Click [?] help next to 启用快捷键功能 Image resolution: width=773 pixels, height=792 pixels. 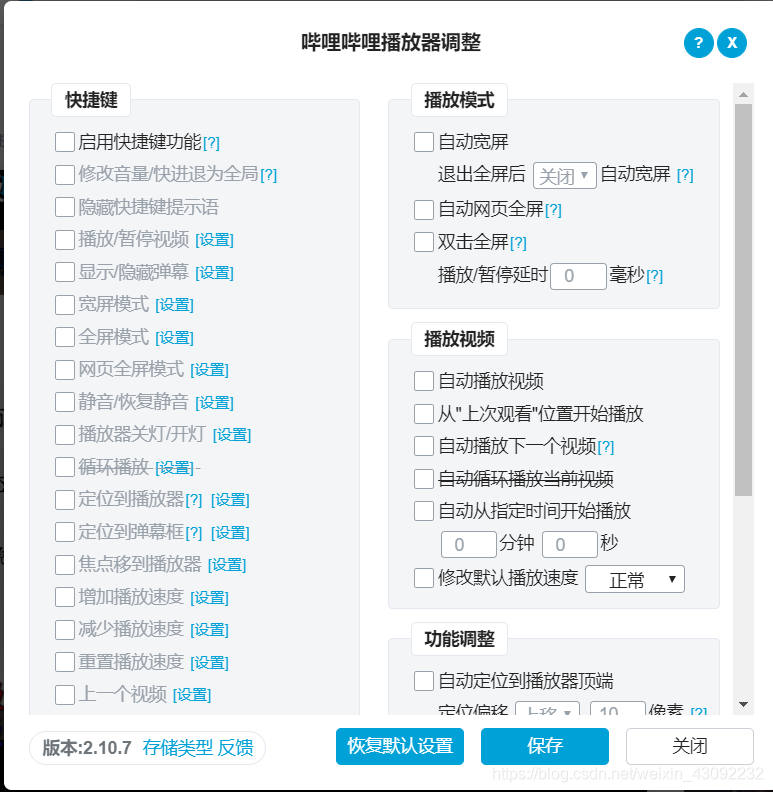(211, 143)
